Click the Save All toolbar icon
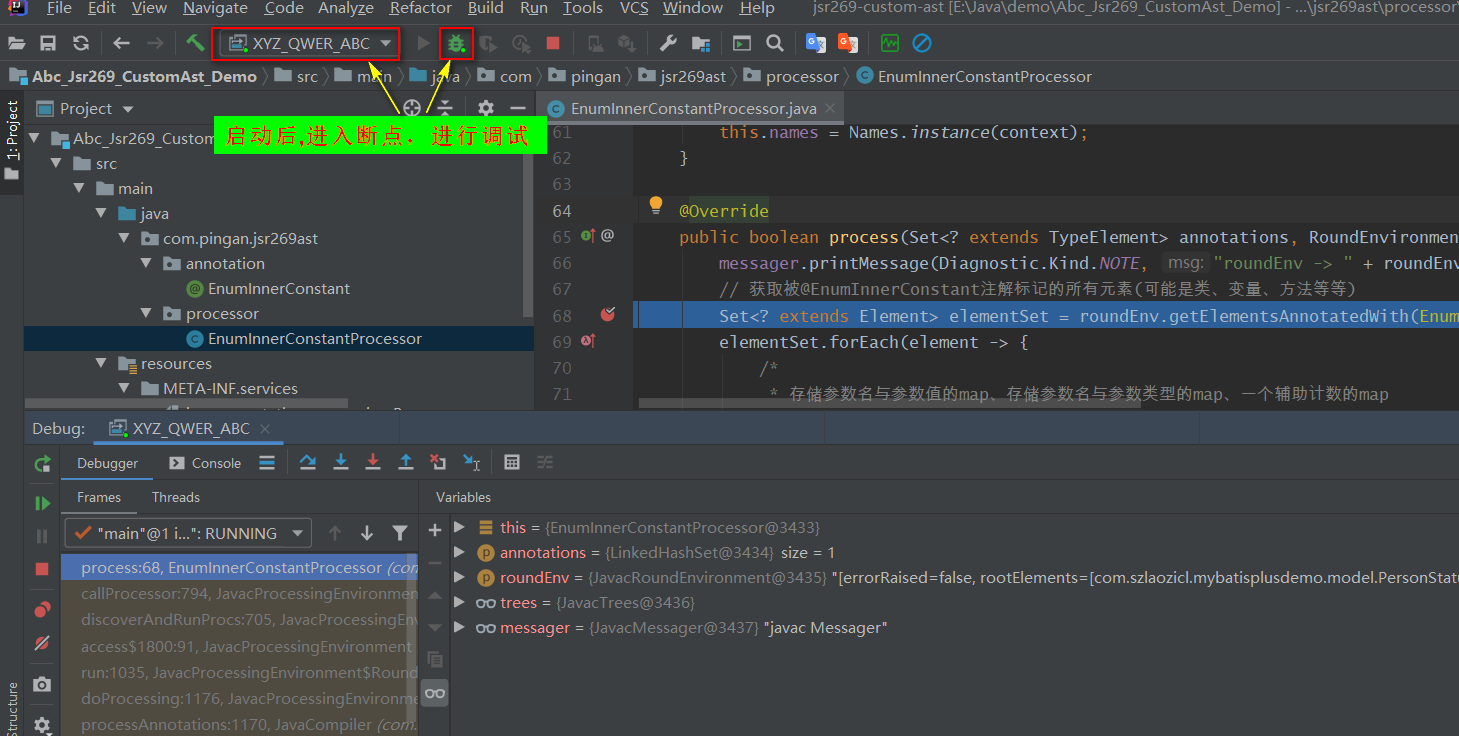 click(x=47, y=43)
